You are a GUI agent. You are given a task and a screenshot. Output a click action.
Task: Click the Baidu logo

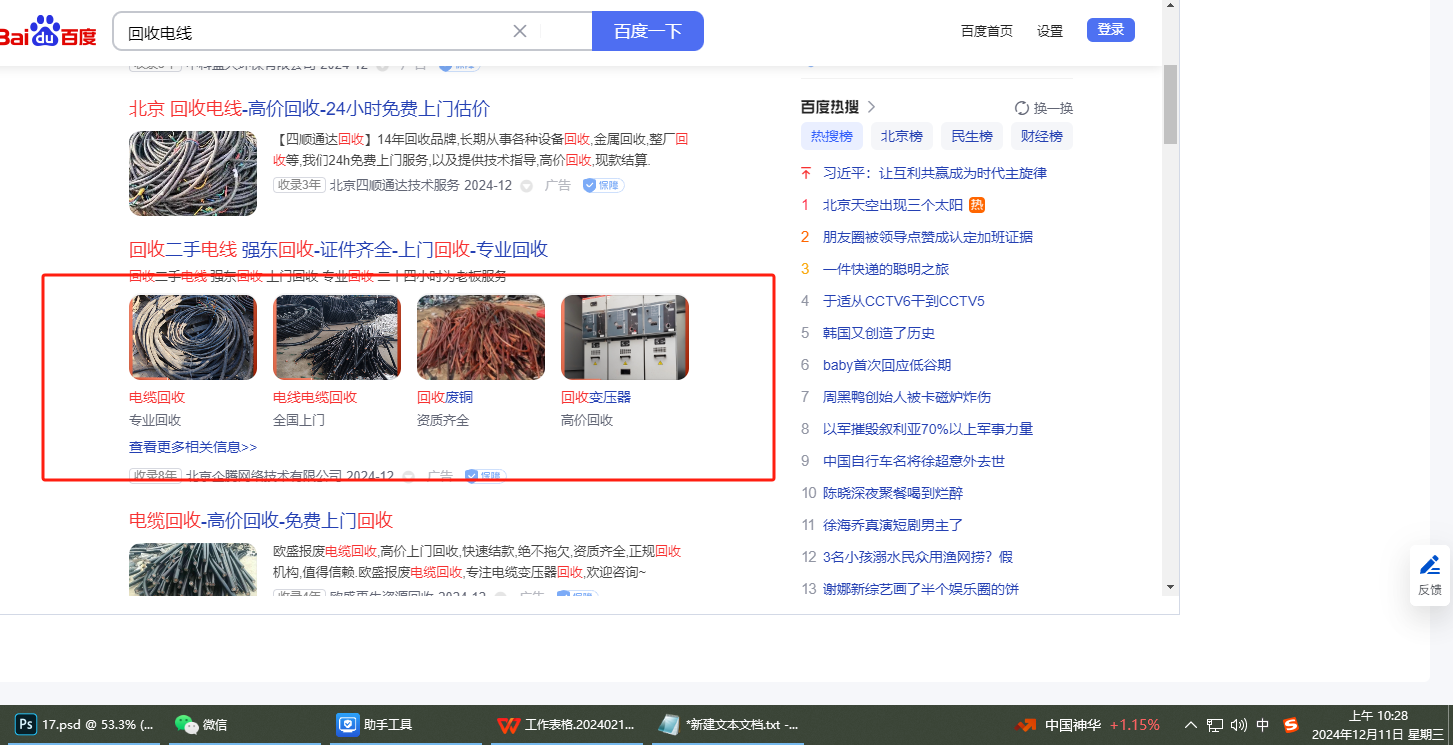[x=48, y=32]
